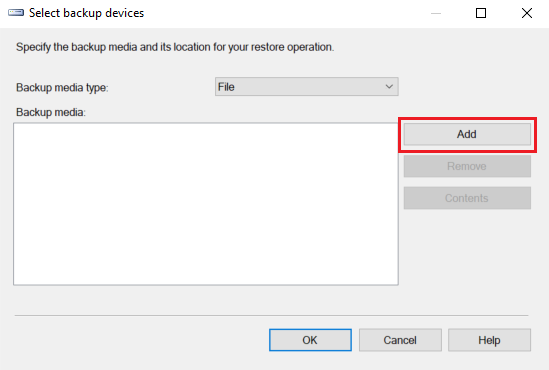
Task: Click the empty title bar area
Action: pos(280,13)
